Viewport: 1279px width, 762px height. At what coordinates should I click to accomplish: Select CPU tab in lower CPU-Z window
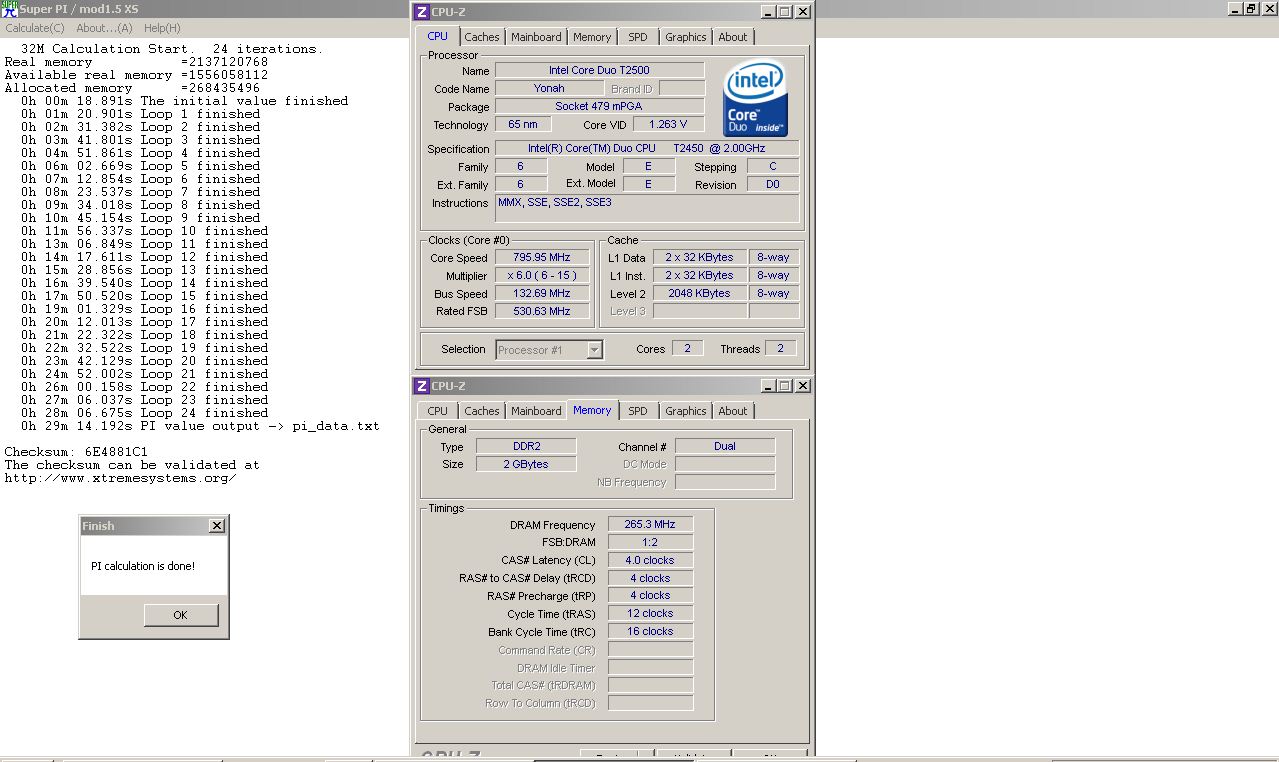coord(438,411)
